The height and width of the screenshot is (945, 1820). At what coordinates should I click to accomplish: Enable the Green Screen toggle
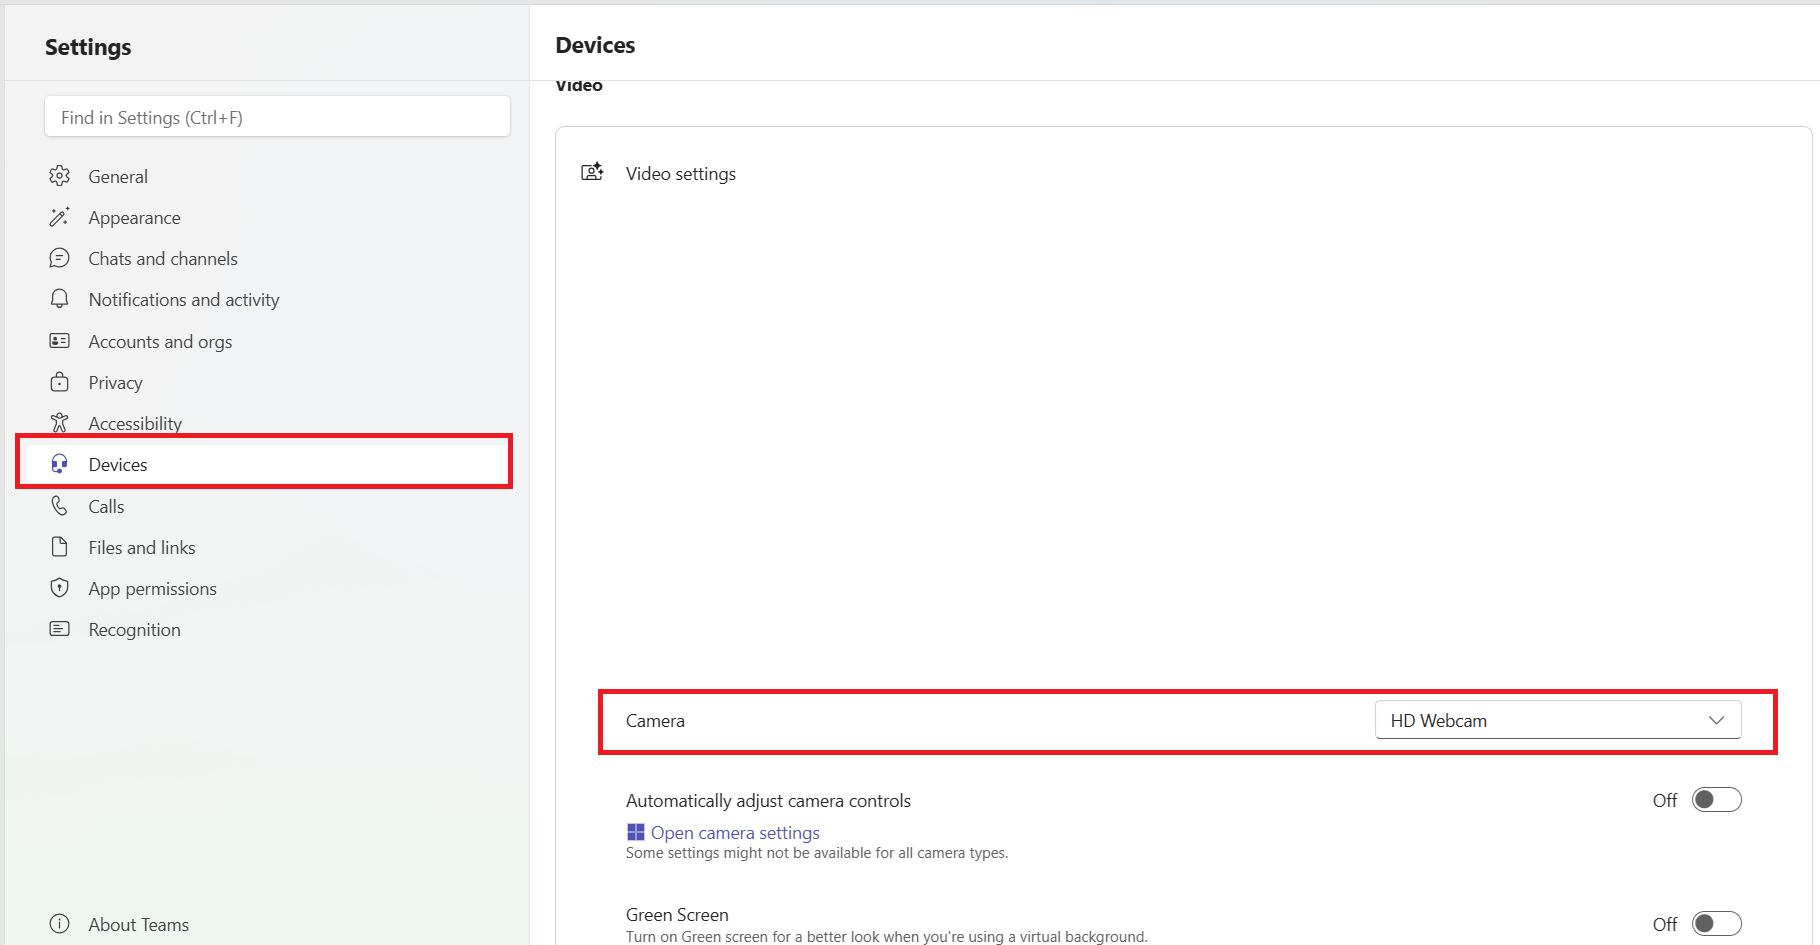(1716, 924)
